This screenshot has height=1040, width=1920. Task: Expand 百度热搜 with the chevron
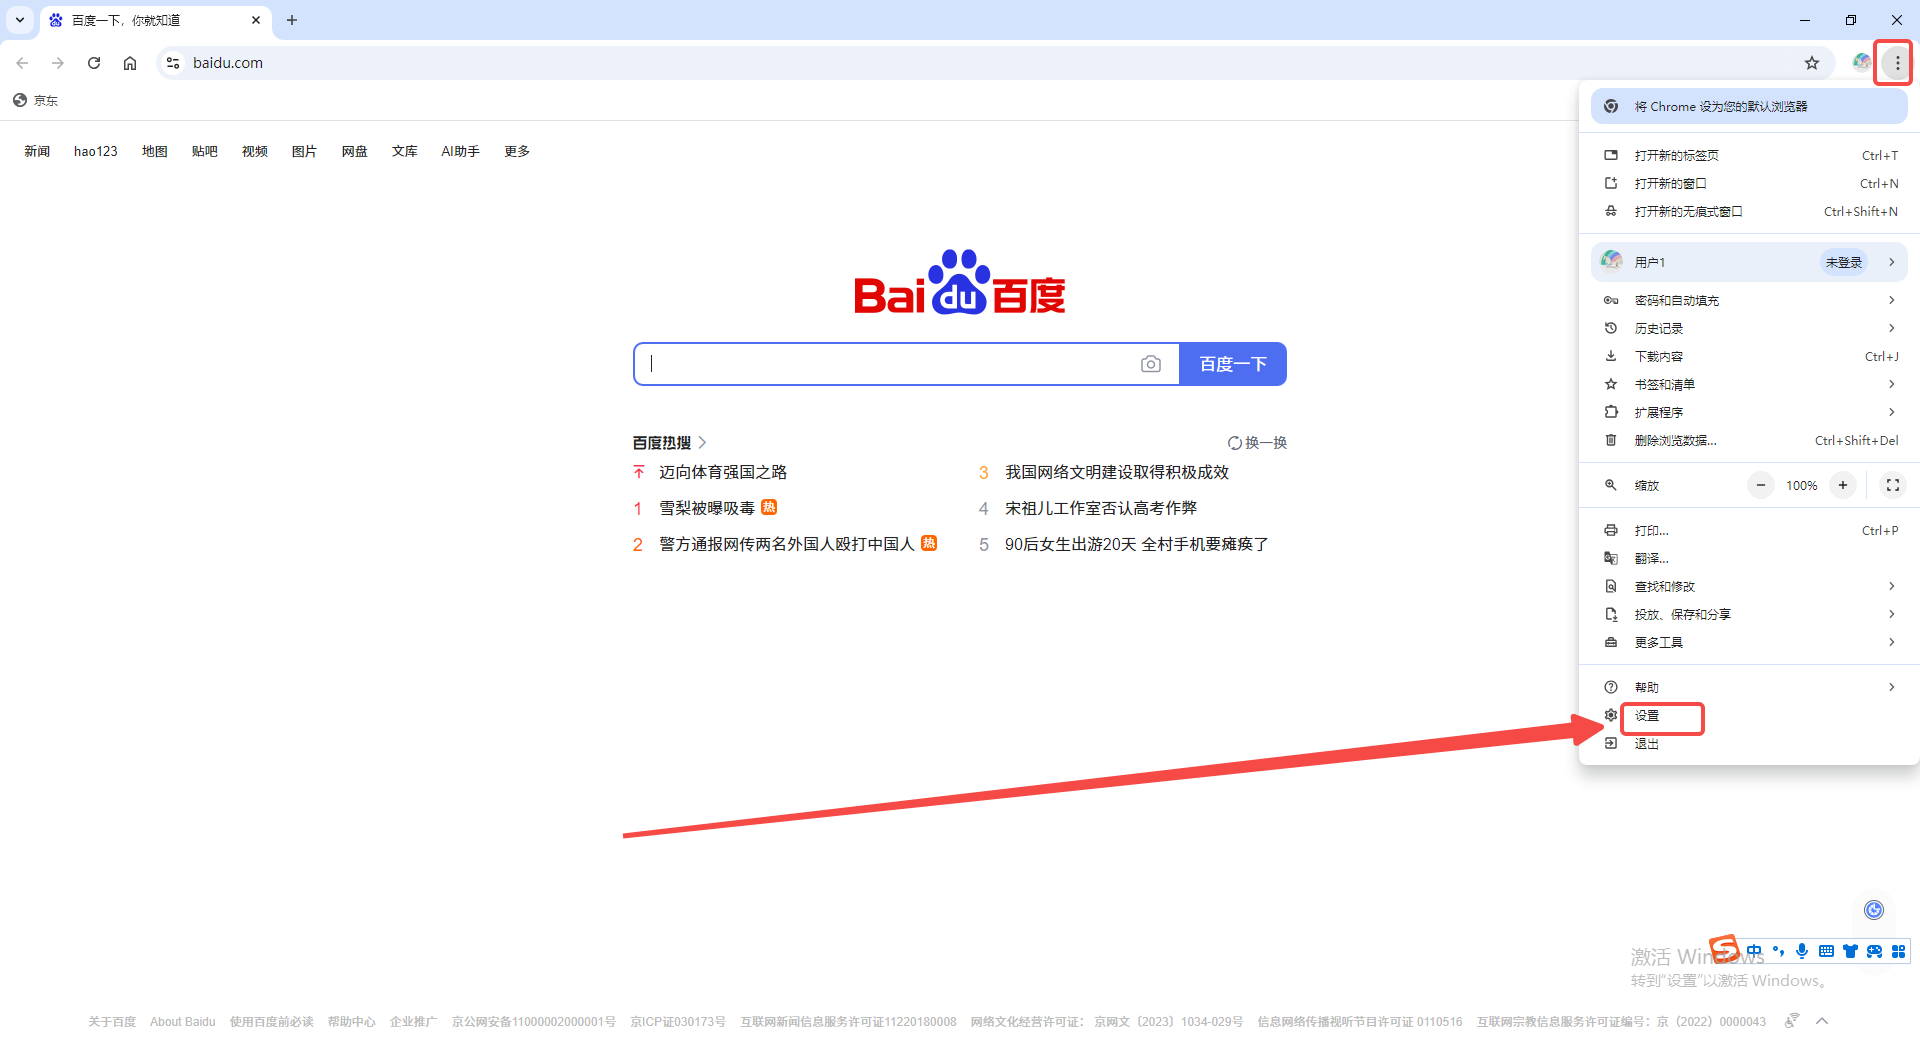702,442
